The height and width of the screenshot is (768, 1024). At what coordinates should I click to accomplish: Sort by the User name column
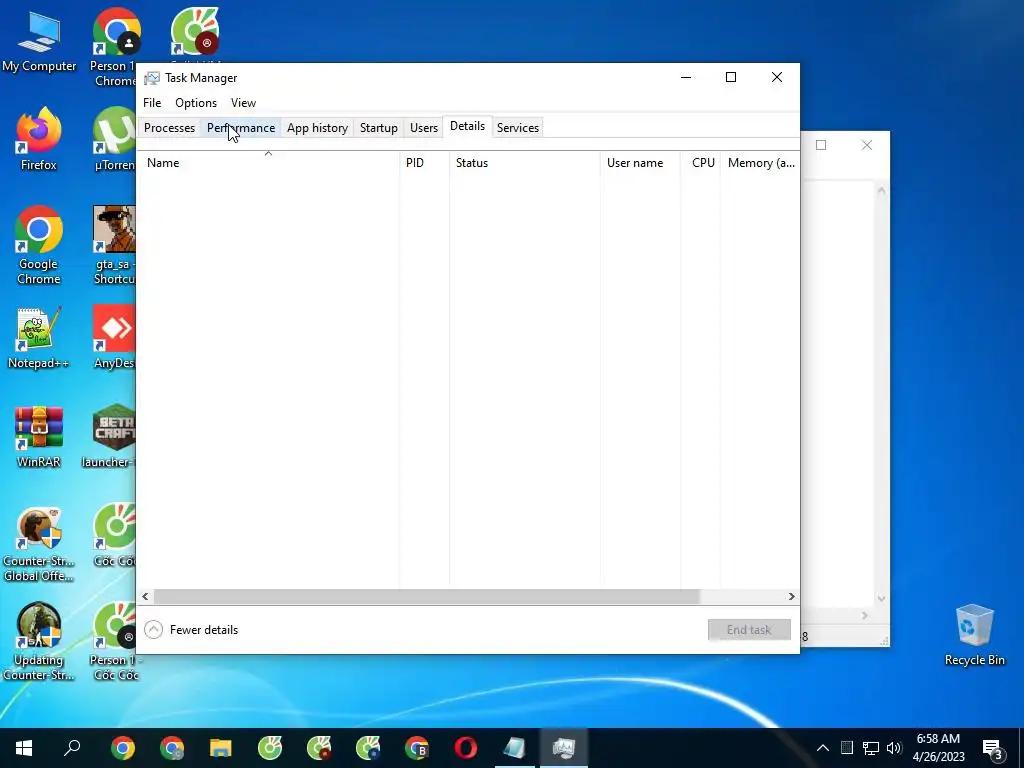[x=641, y=163]
